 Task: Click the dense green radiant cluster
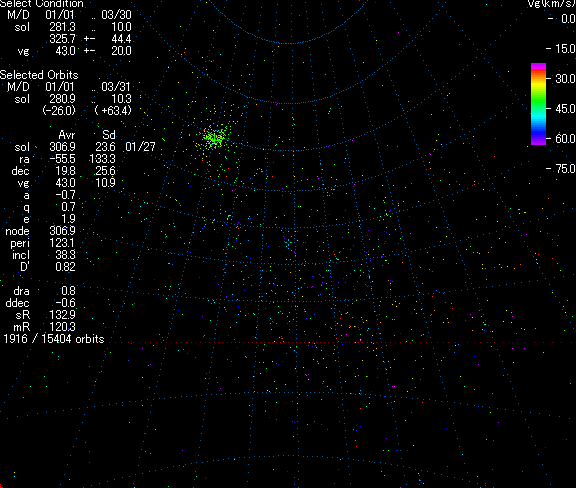(215, 137)
